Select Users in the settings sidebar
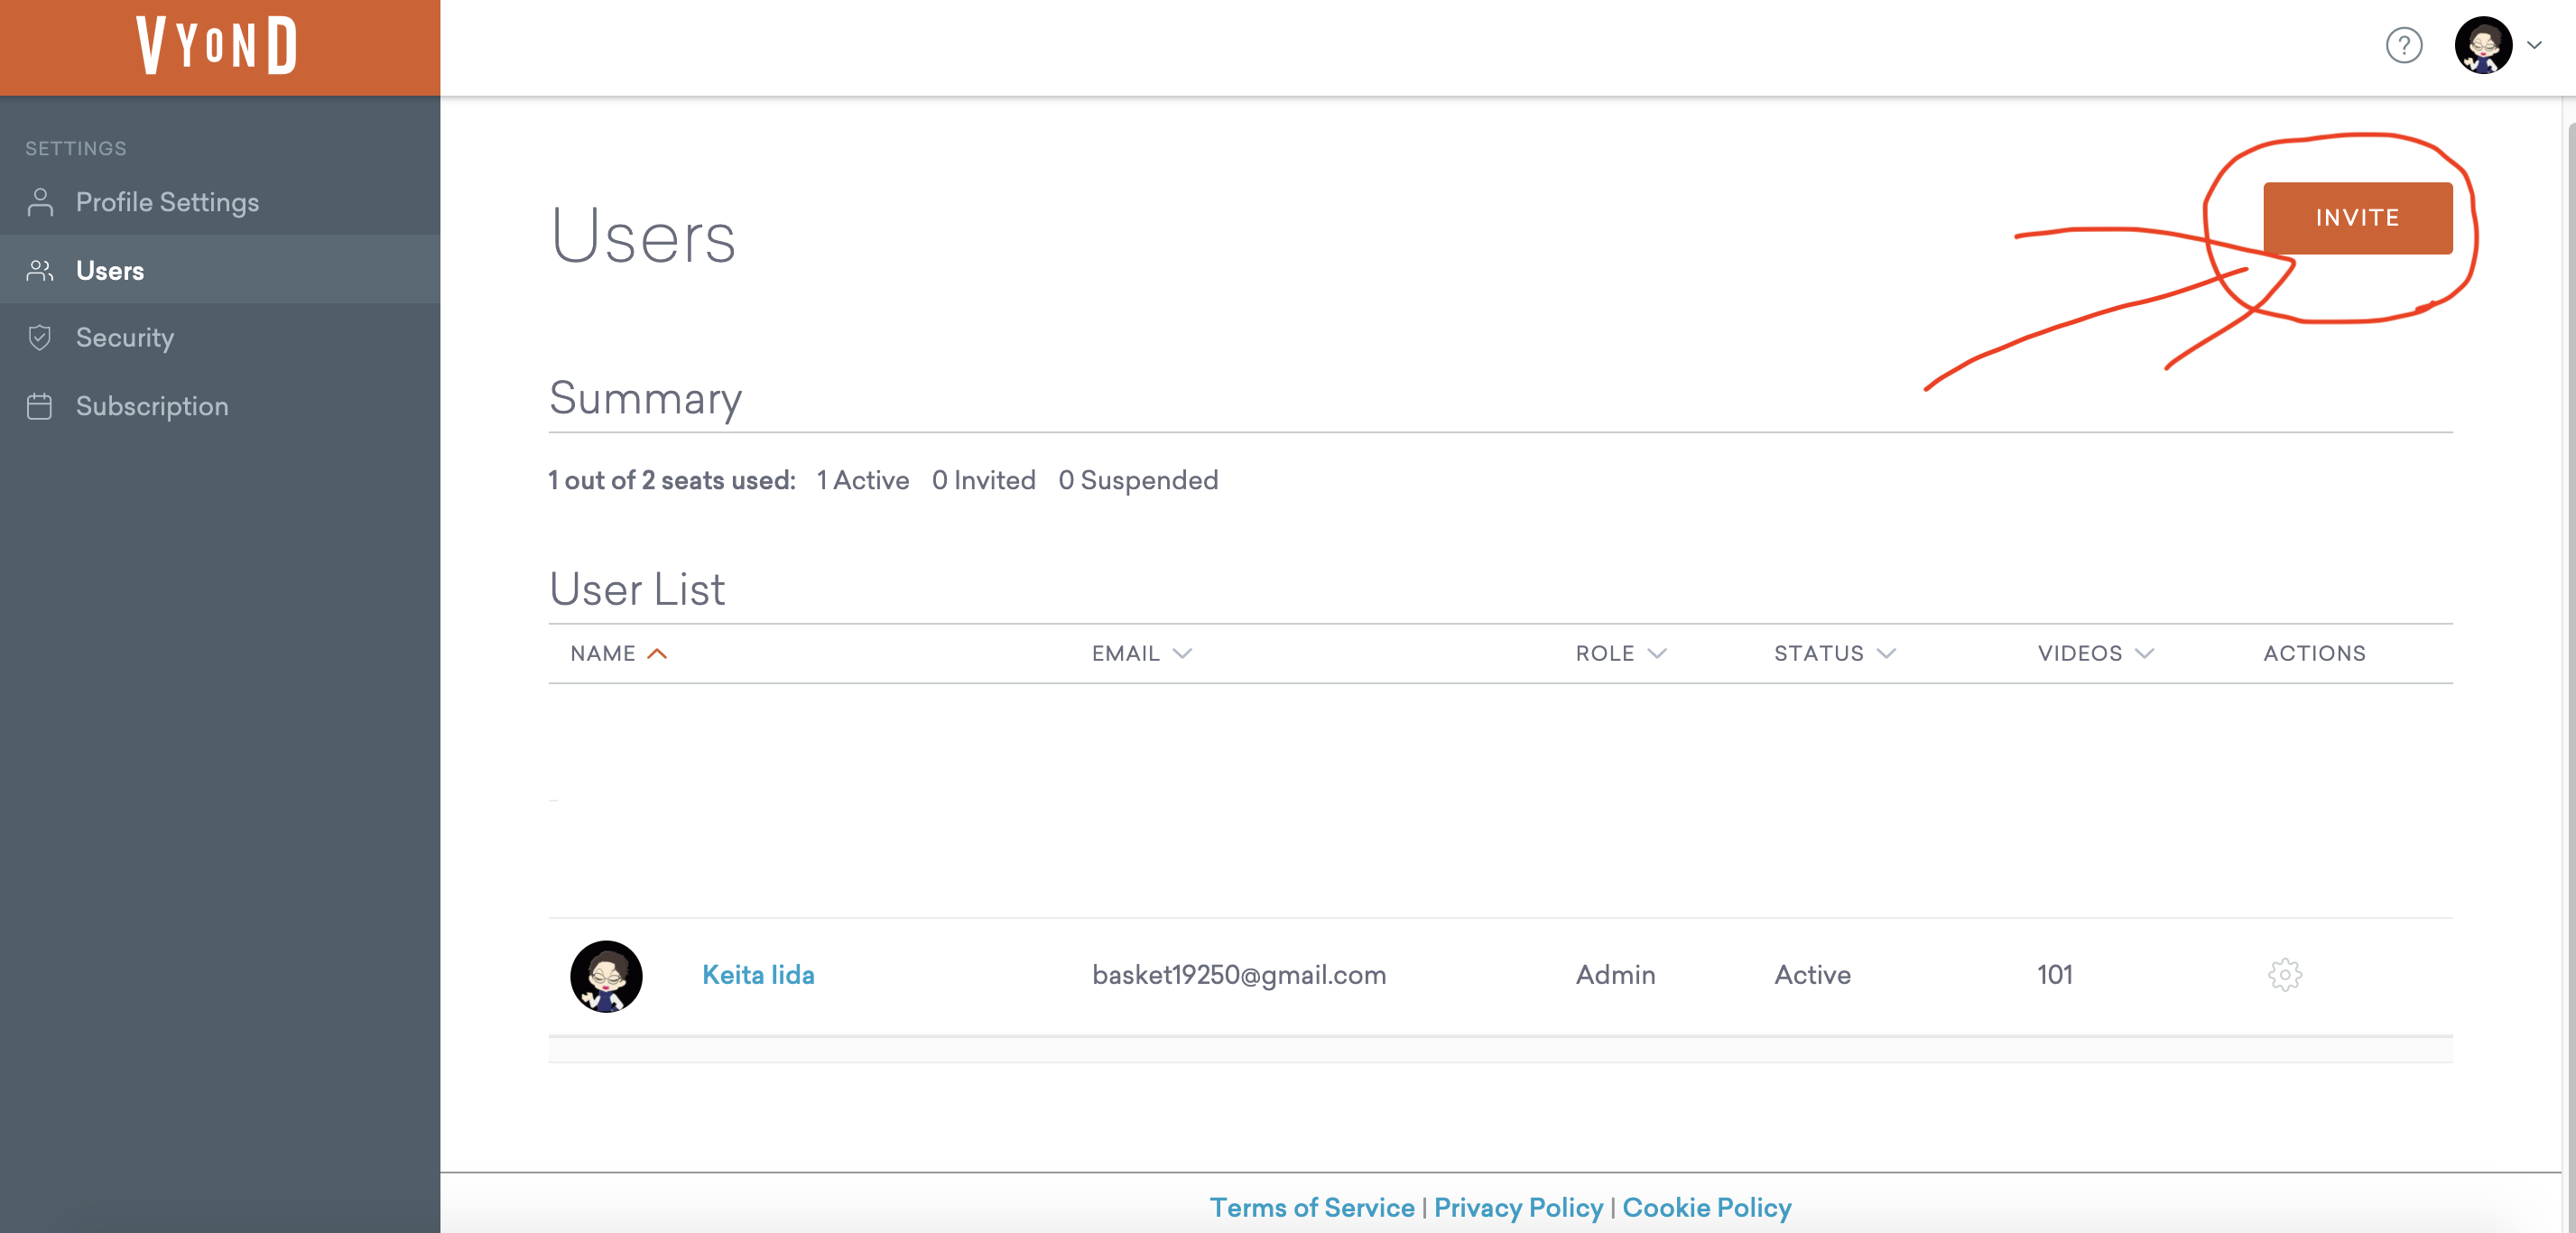Viewport: 2576px width, 1233px height. click(220, 270)
